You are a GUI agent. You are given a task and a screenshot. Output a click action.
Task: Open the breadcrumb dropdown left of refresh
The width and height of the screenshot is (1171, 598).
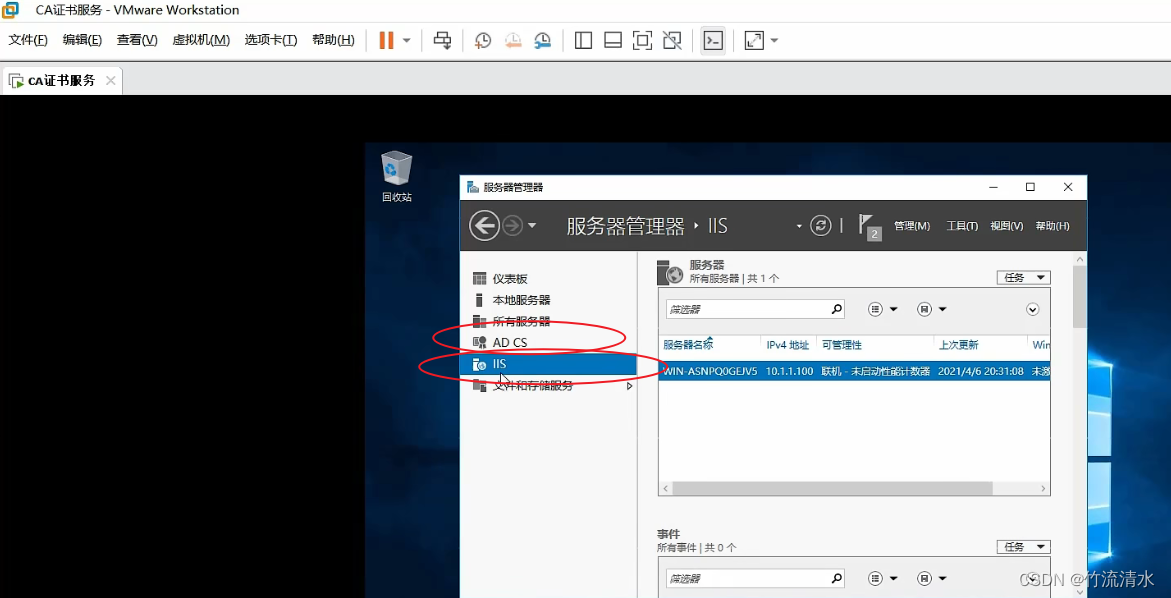(x=798, y=225)
